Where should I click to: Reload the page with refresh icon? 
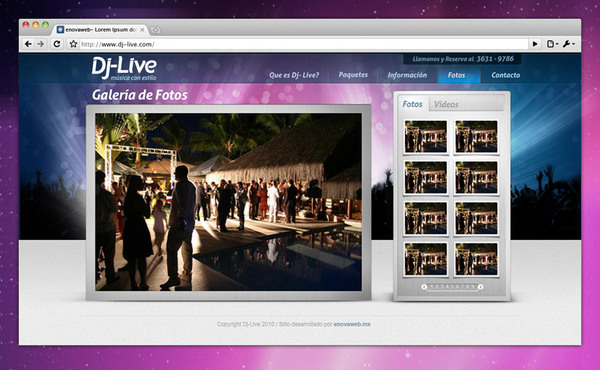pyautogui.click(x=57, y=44)
